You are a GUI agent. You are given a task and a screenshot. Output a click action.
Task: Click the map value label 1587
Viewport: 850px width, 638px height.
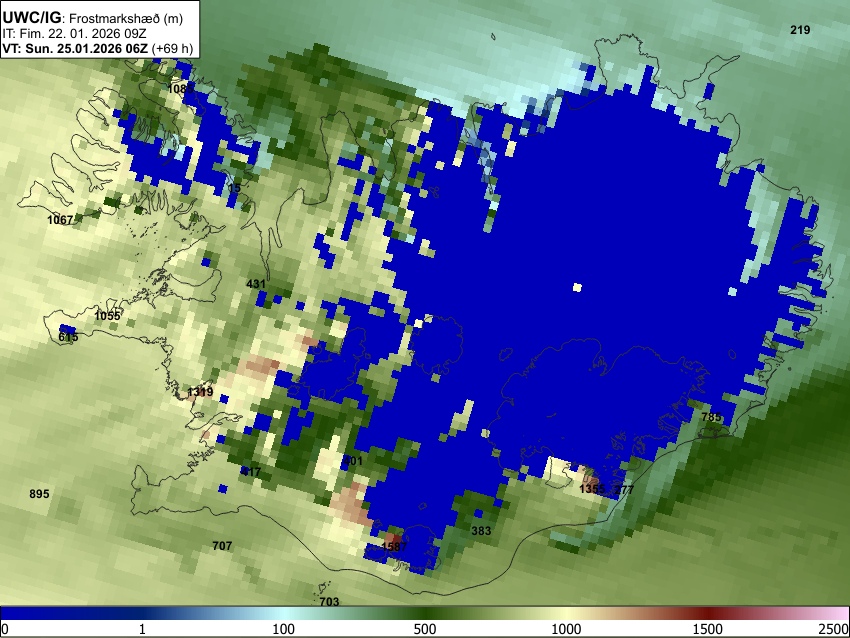394,546
